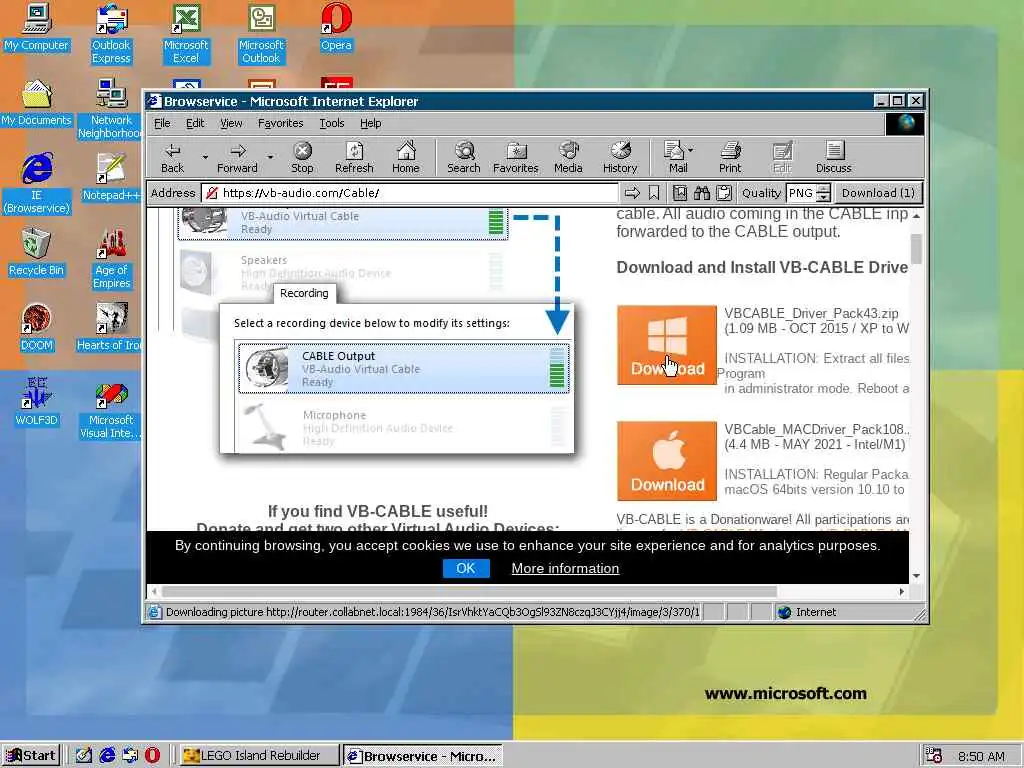Open the Edit menu
Screen dimensions: 1024x768
tap(195, 123)
